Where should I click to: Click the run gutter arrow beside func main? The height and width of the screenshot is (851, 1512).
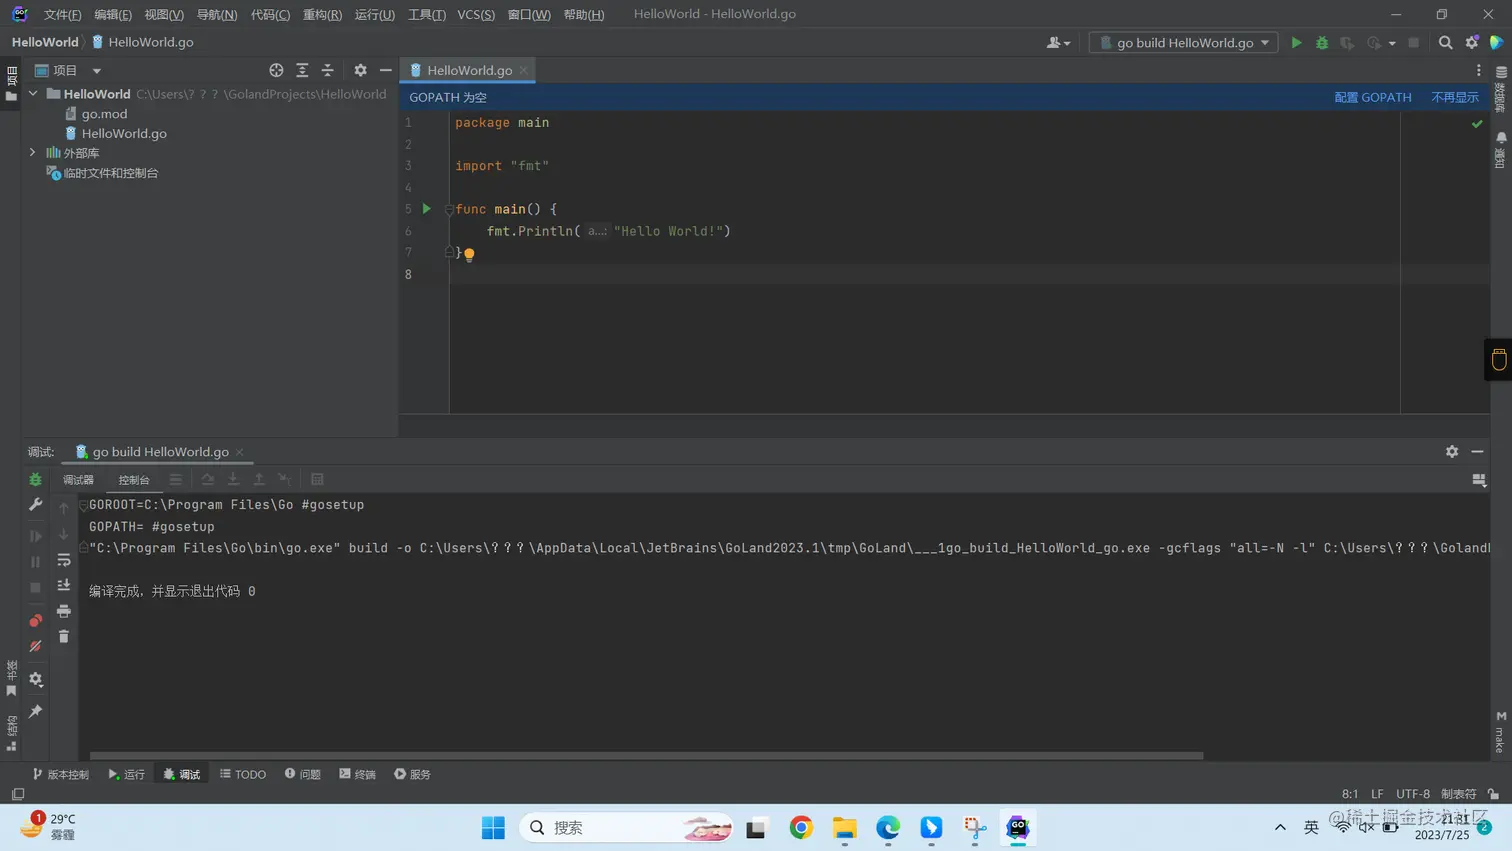point(426,209)
